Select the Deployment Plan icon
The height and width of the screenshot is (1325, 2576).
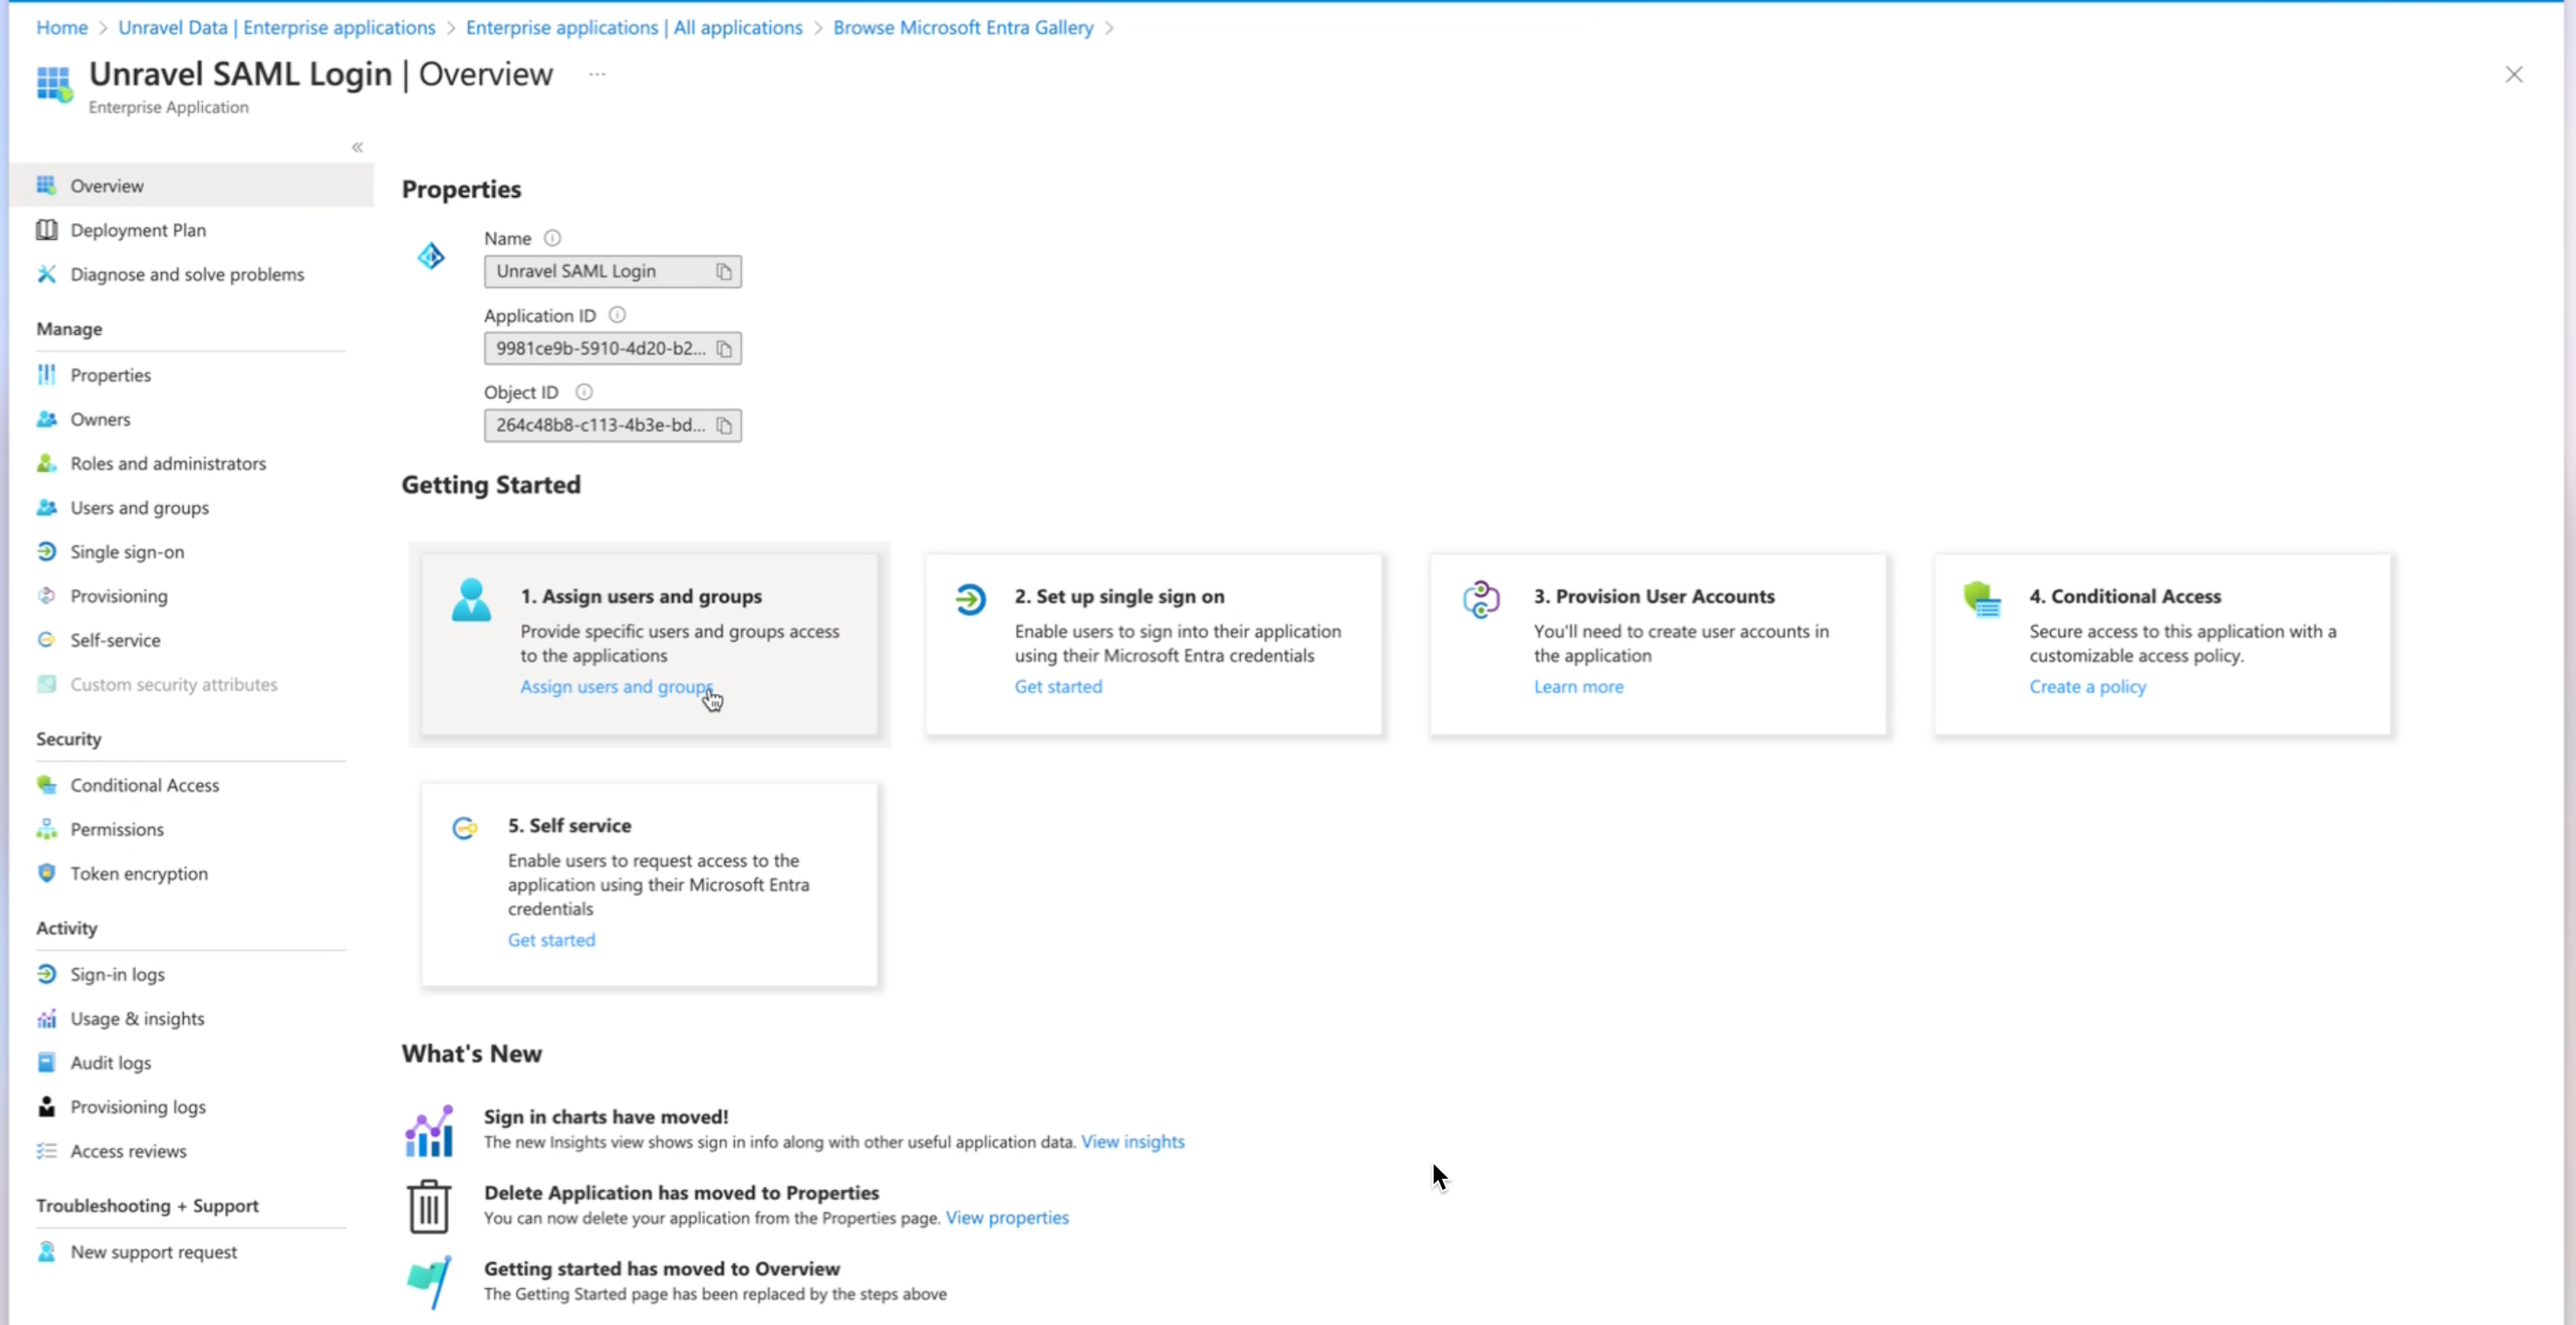pos(45,228)
